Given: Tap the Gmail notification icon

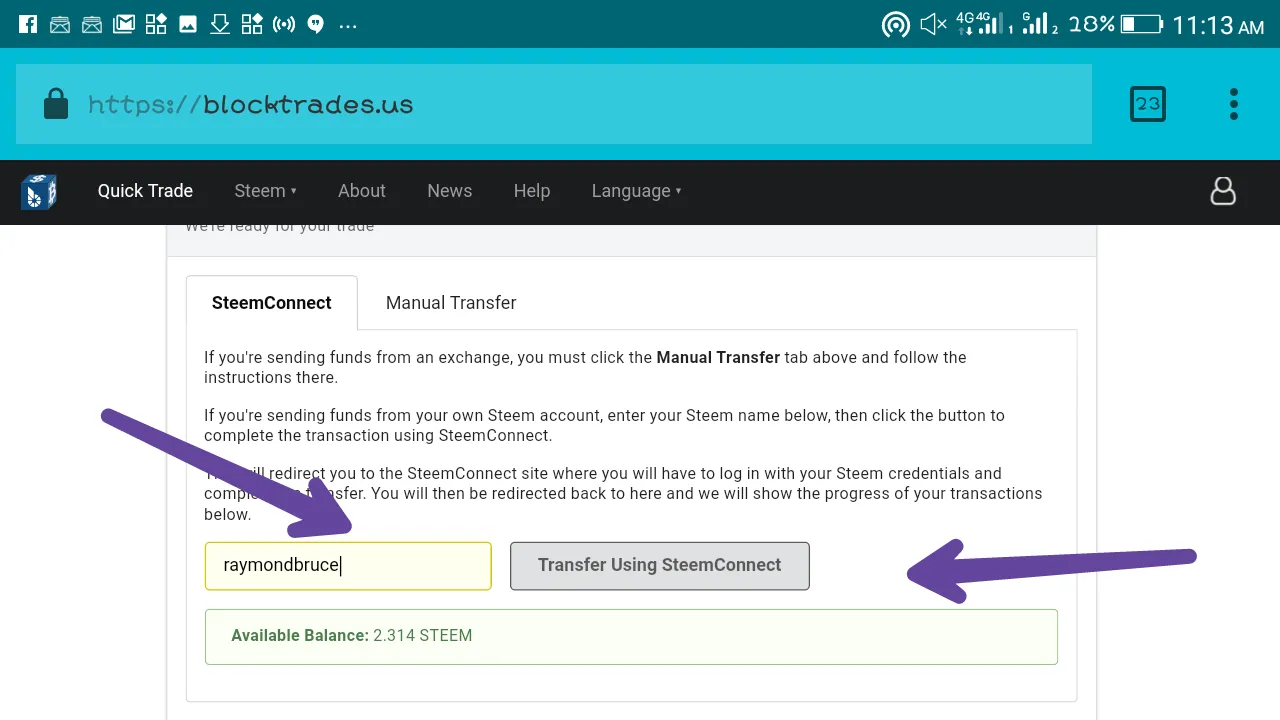Looking at the screenshot, I should click(x=124, y=24).
